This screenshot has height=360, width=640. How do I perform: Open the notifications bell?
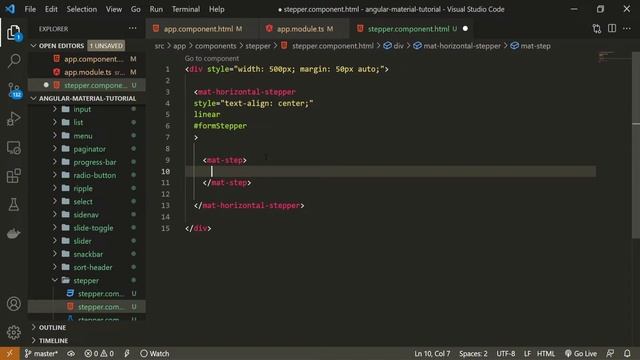(627, 353)
